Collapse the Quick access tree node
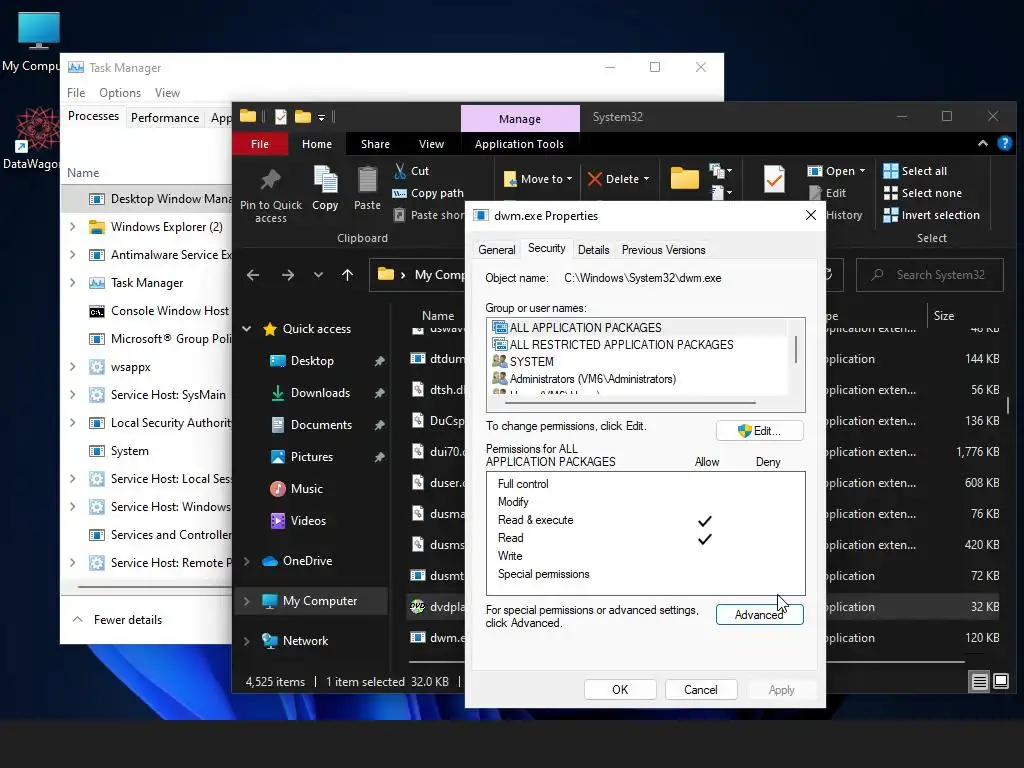 [247, 329]
